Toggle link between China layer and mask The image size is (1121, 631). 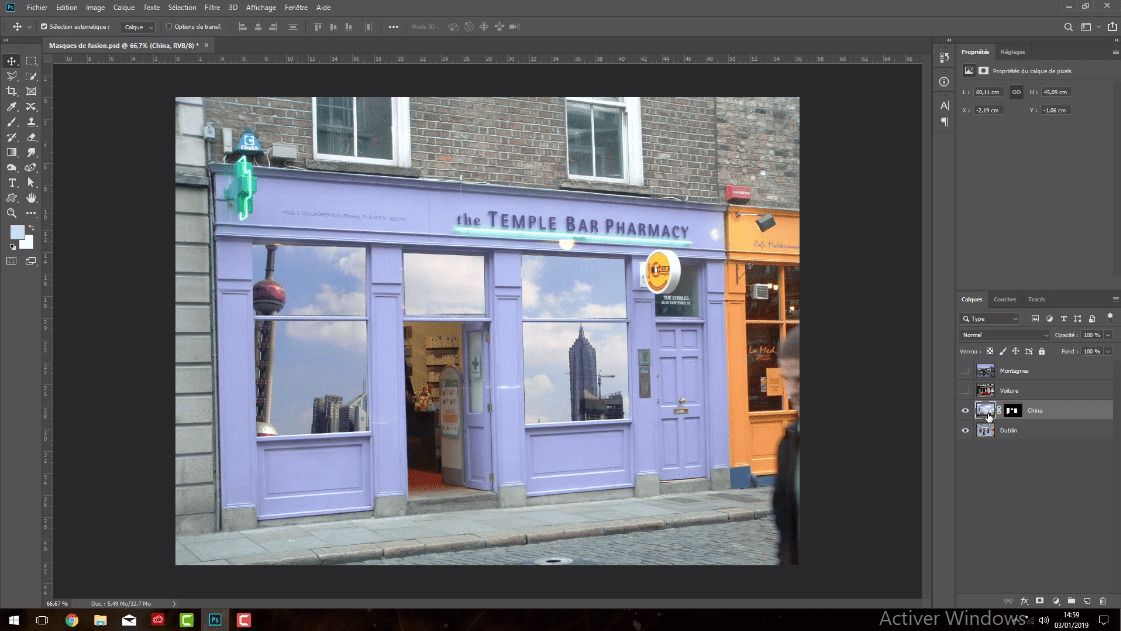pos(999,411)
